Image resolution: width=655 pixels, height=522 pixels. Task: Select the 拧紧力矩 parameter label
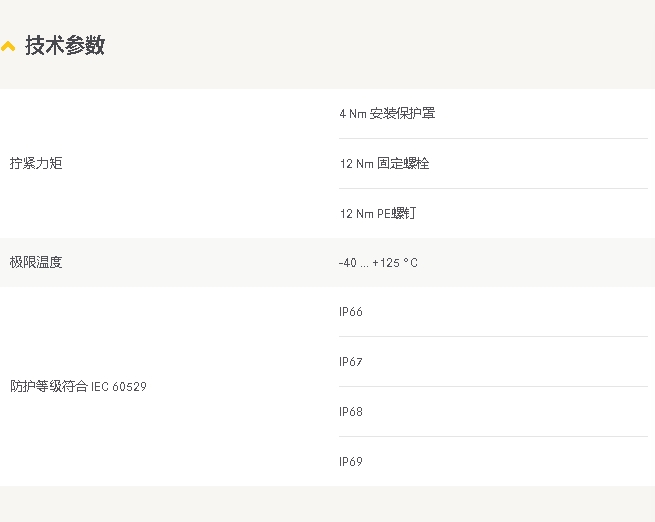36,163
